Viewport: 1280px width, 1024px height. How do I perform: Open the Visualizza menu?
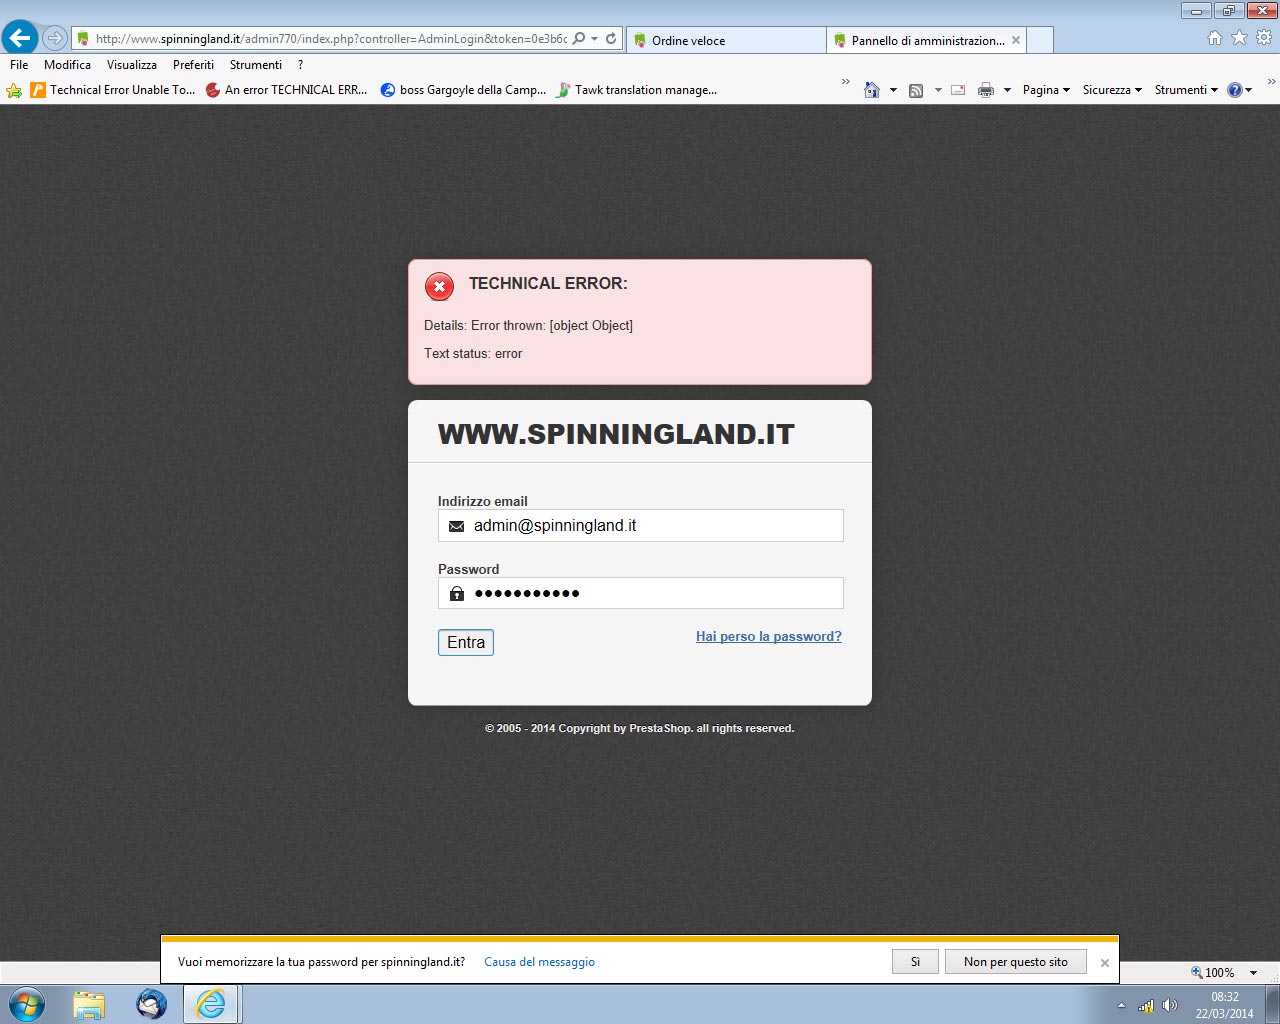click(x=132, y=65)
